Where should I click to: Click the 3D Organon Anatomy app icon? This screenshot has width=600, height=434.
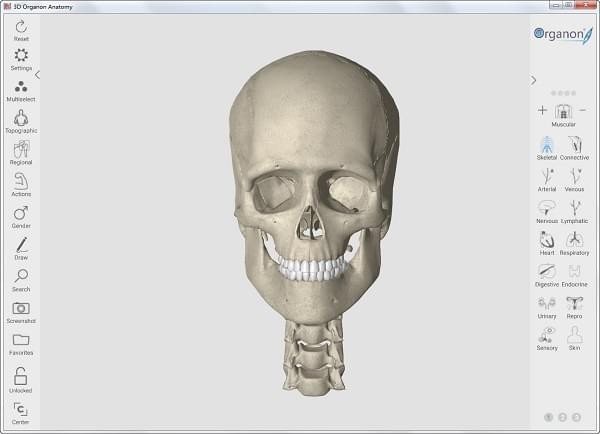click(x=7, y=7)
